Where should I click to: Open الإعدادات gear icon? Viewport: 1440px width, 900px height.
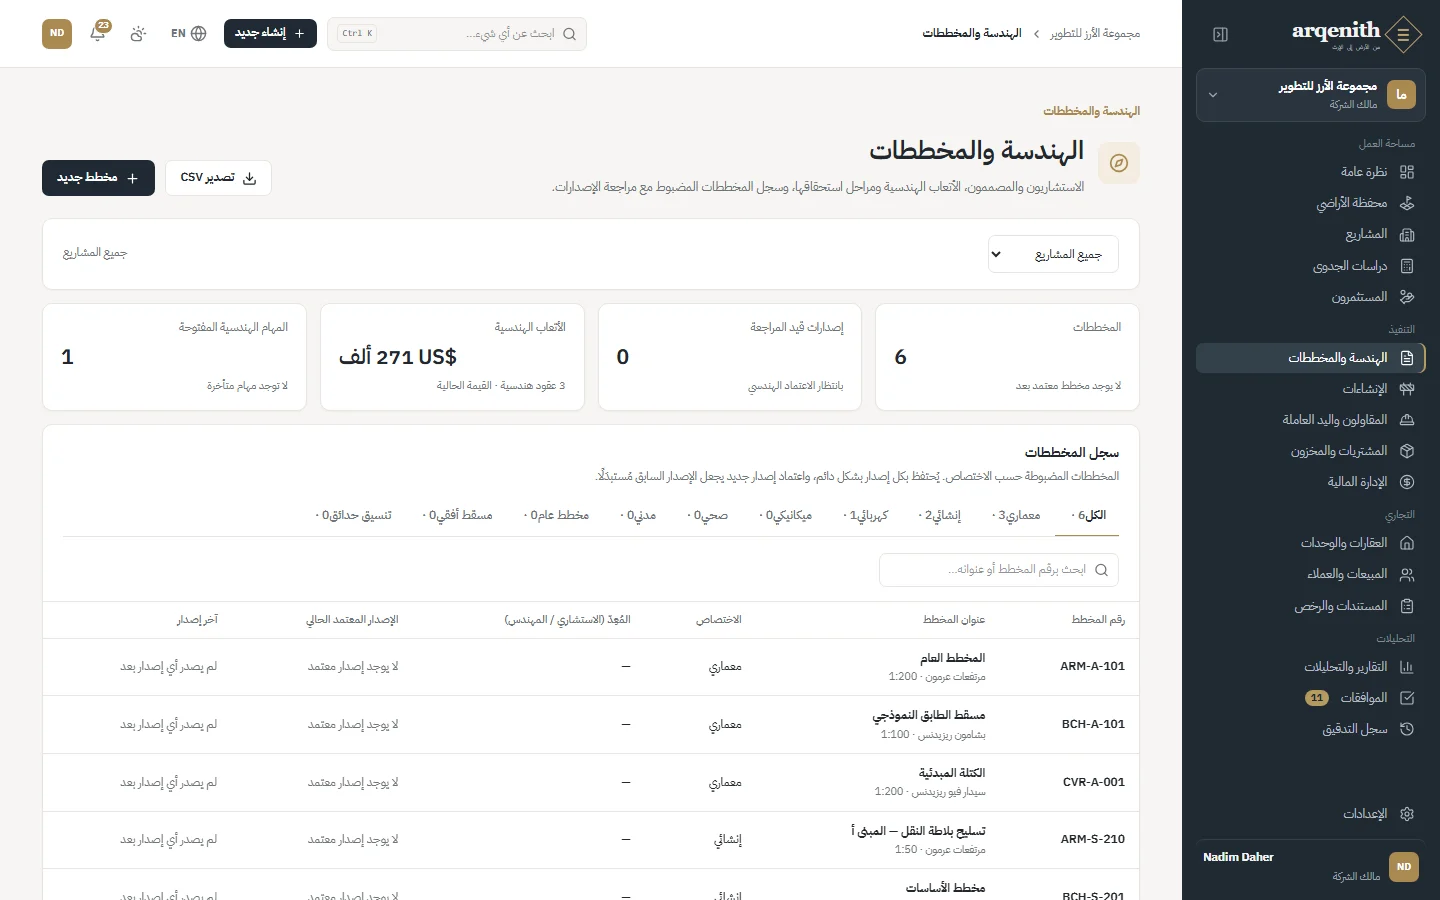coord(1407,814)
